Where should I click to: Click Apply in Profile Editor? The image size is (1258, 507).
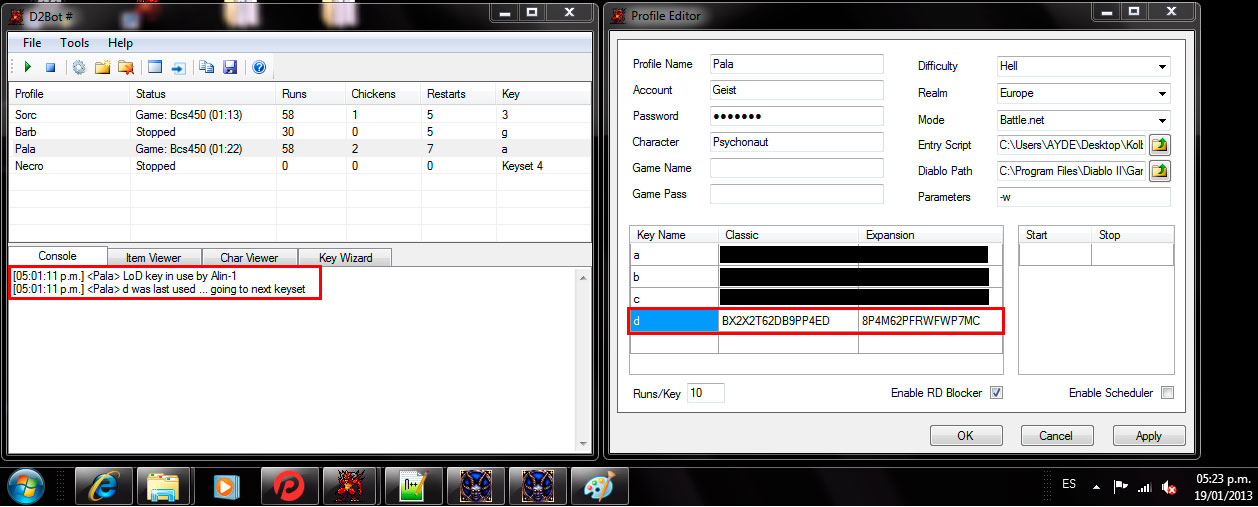[x=1149, y=436]
